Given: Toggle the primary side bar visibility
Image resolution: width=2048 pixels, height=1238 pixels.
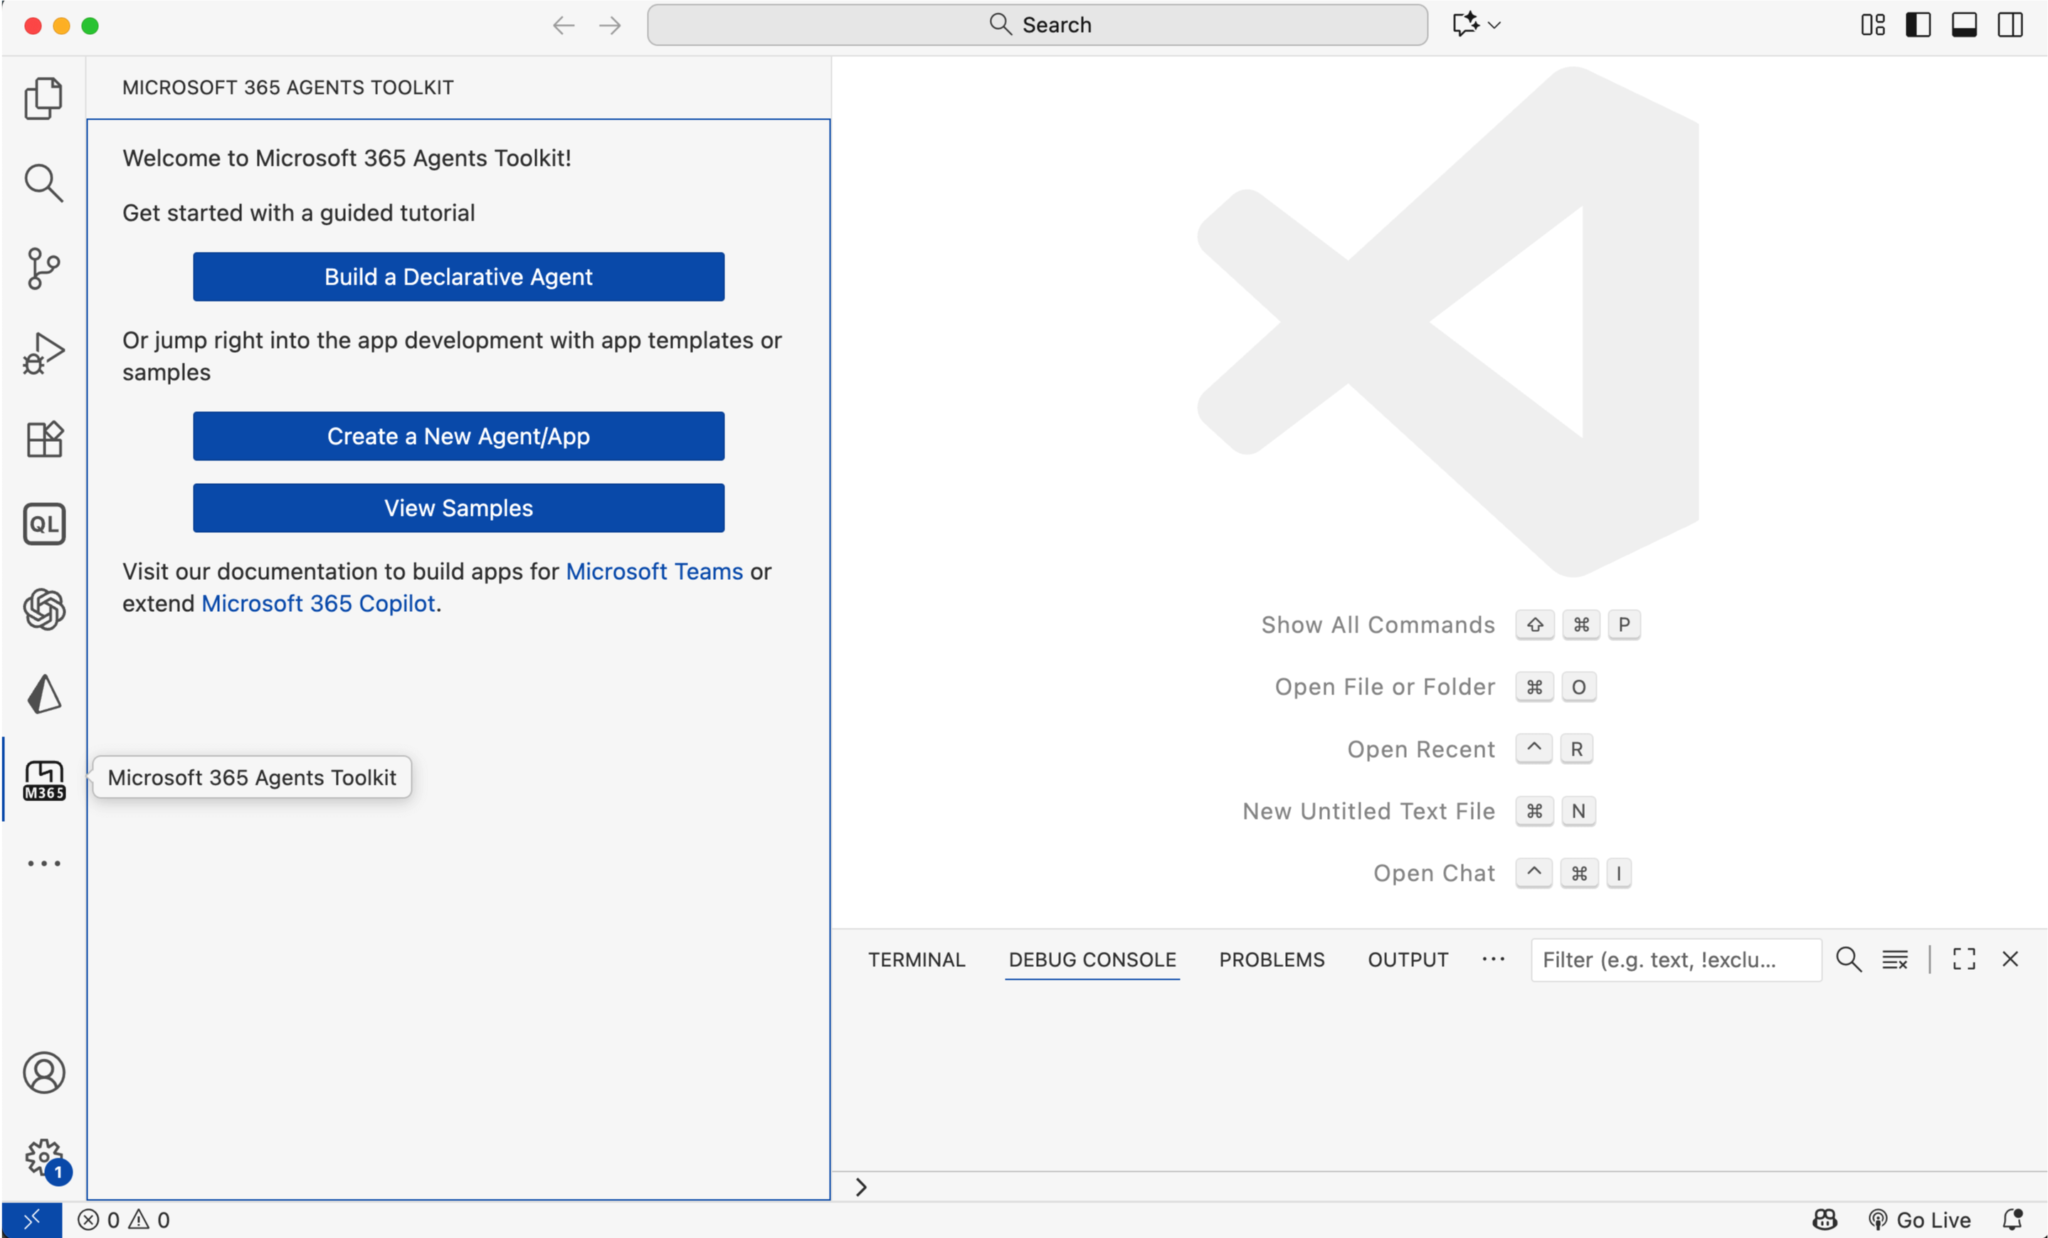Looking at the screenshot, I should click(x=1917, y=25).
